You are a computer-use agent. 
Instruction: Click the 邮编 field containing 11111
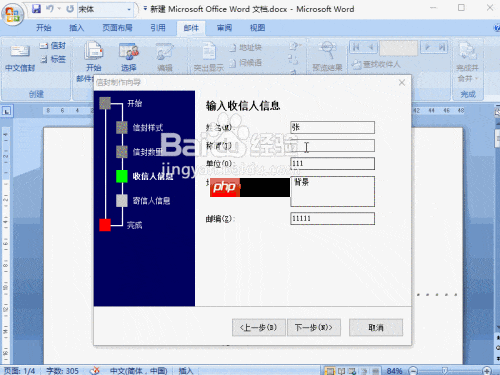click(333, 219)
